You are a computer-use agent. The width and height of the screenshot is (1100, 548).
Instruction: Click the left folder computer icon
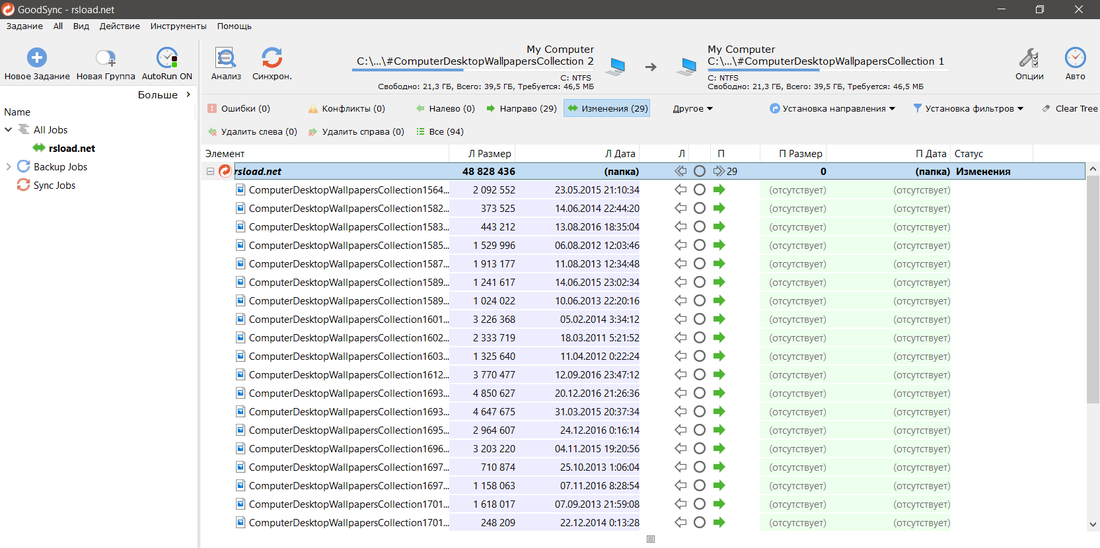click(616, 67)
